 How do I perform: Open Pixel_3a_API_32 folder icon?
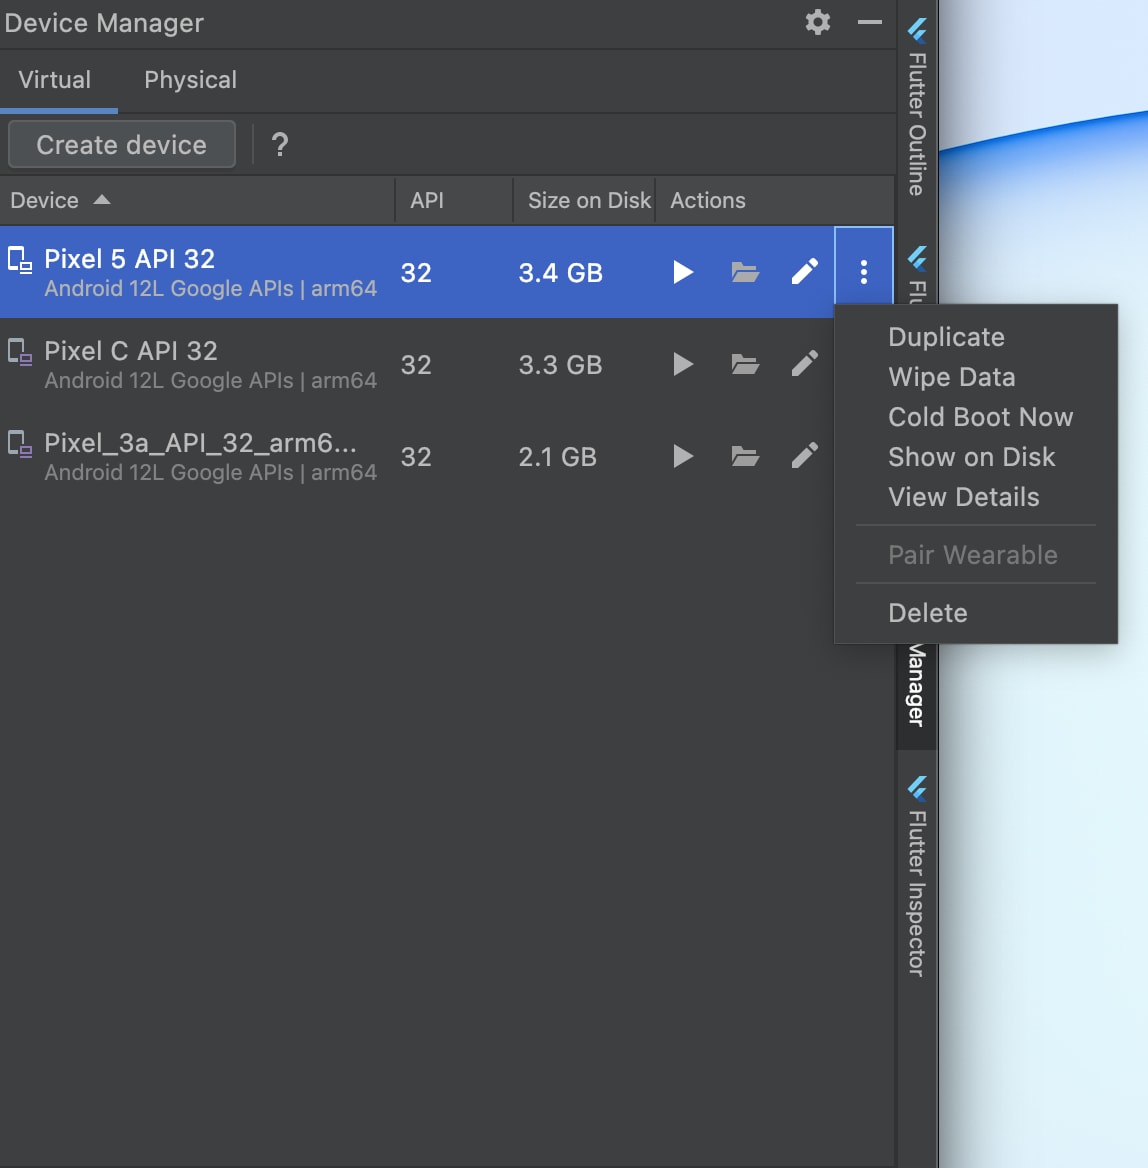[x=744, y=456]
